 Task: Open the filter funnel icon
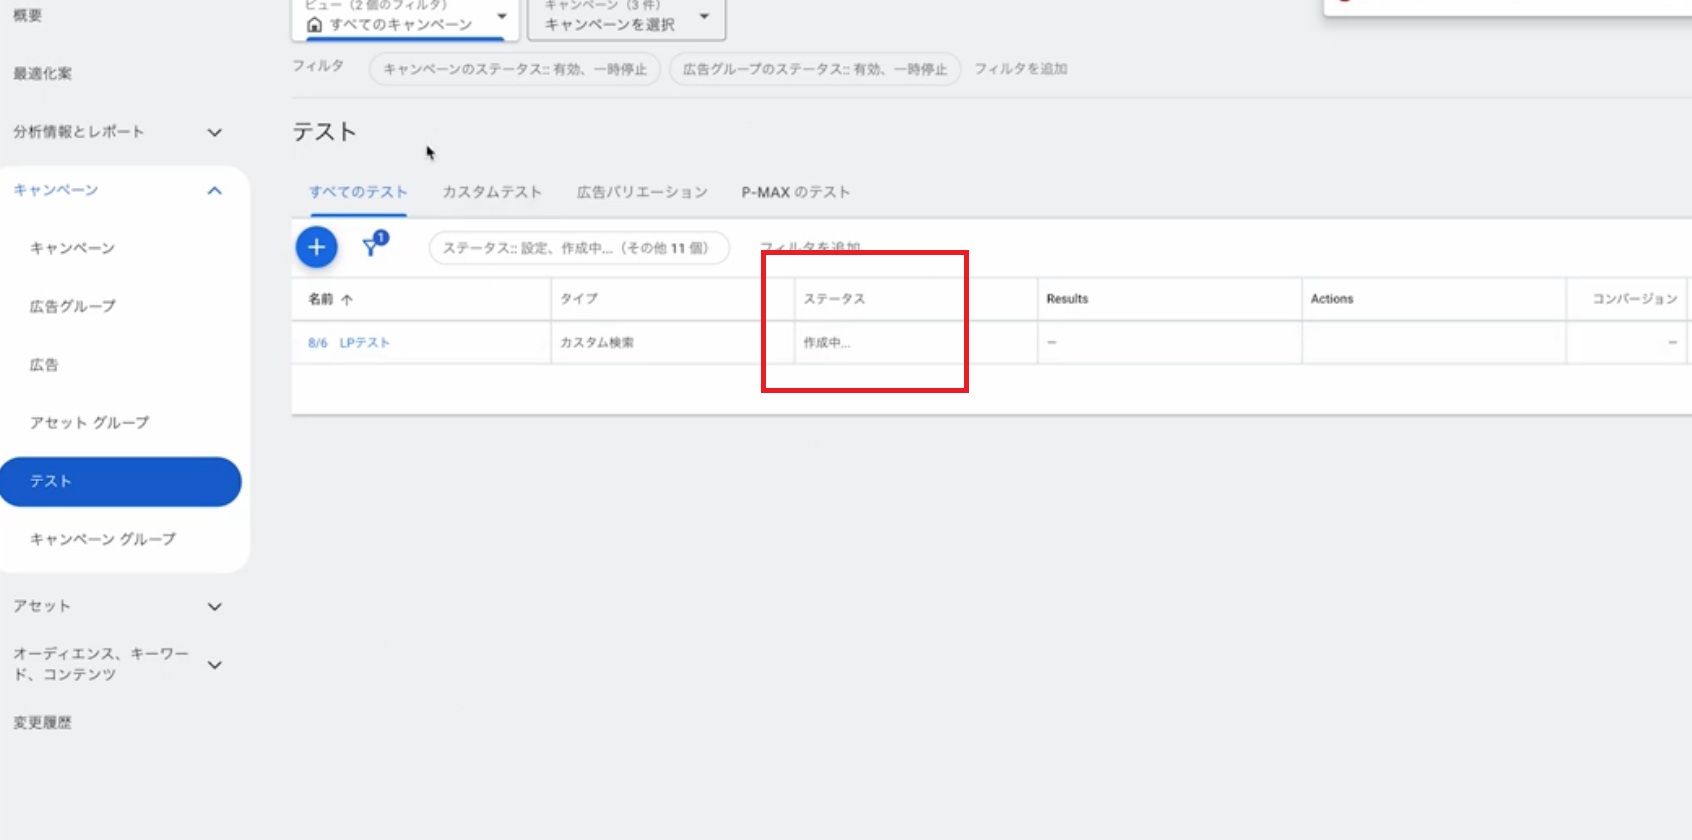[x=372, y=246]
